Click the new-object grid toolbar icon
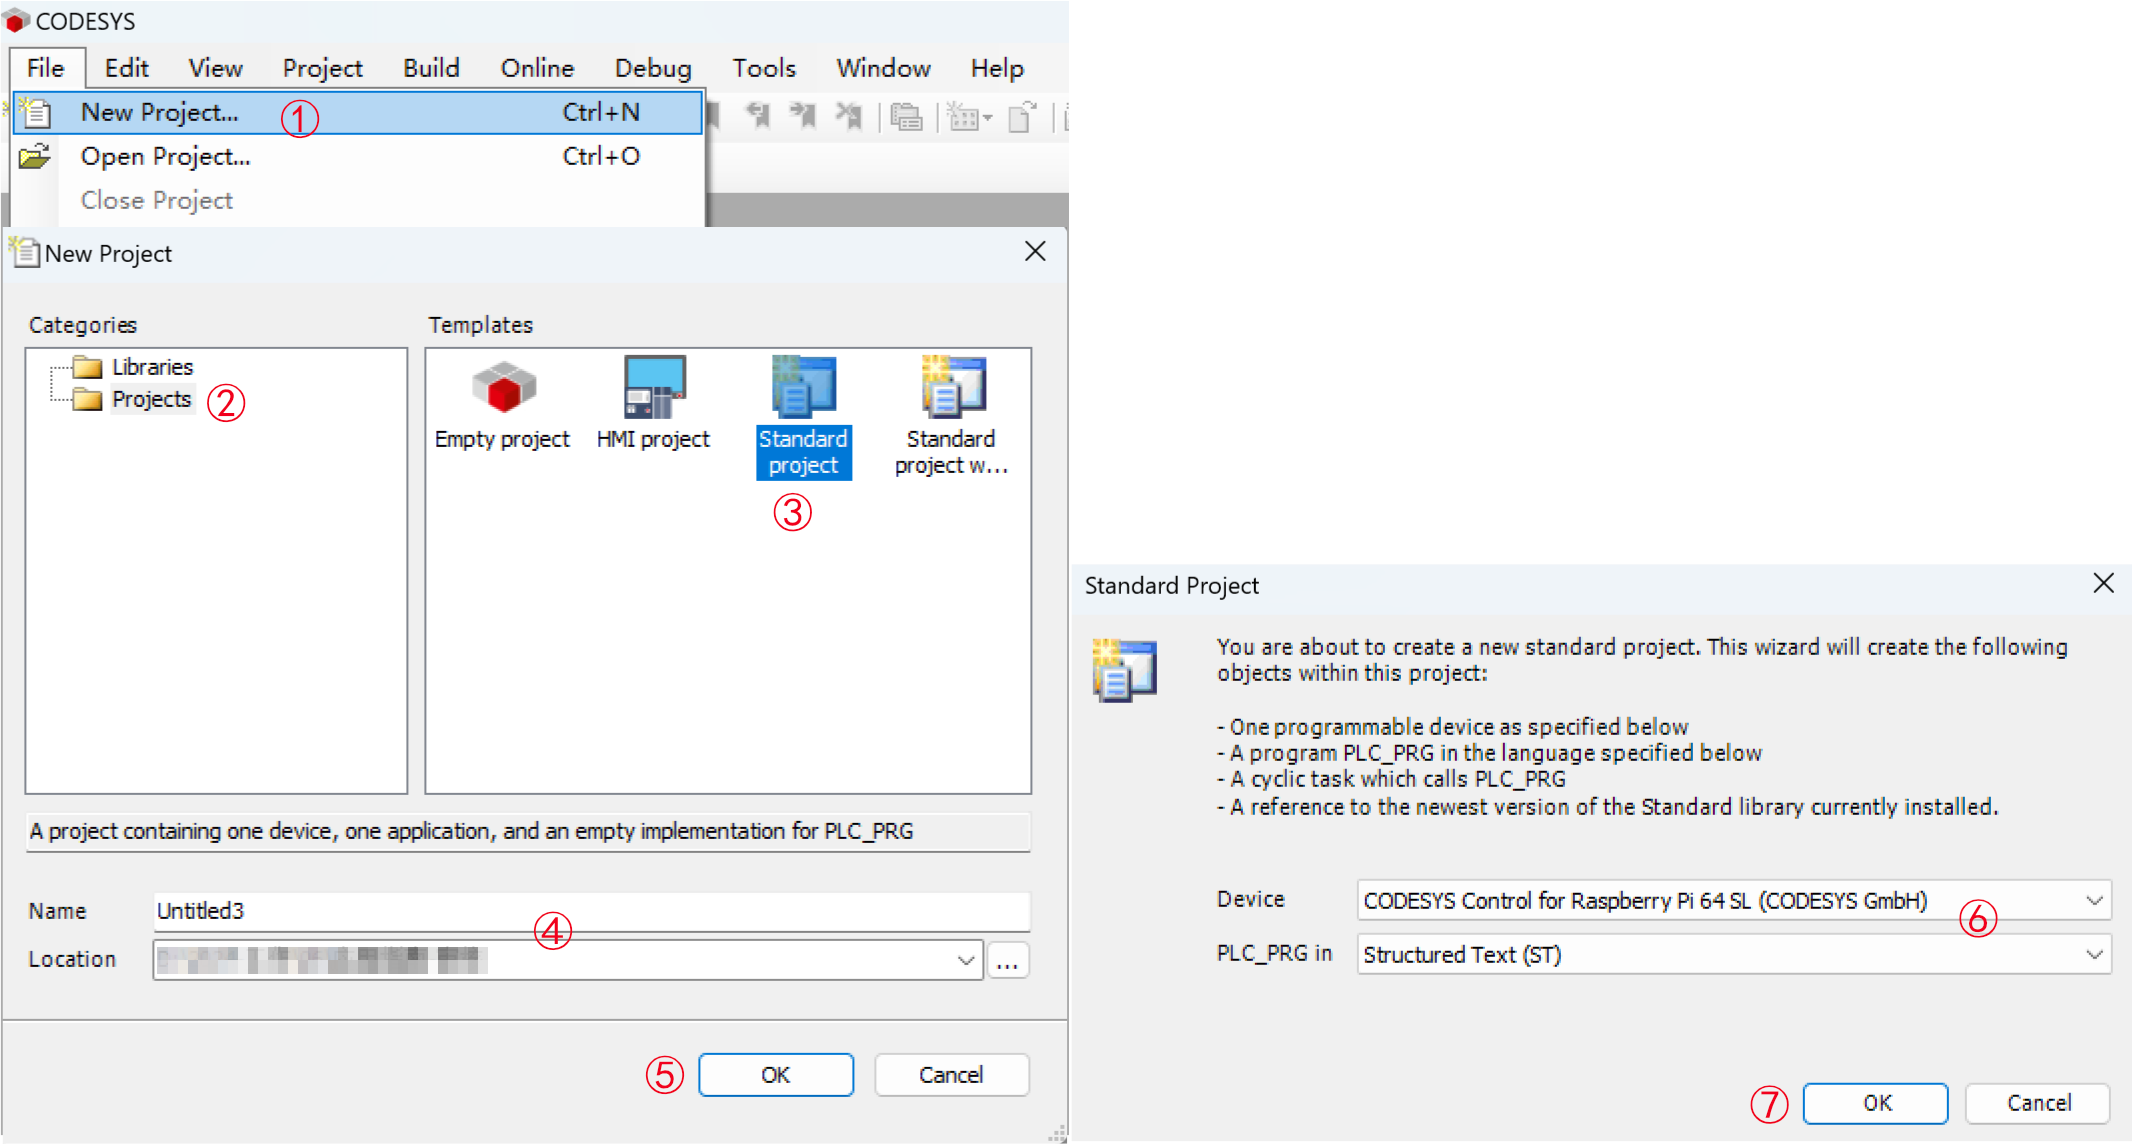 click(962, 117)
